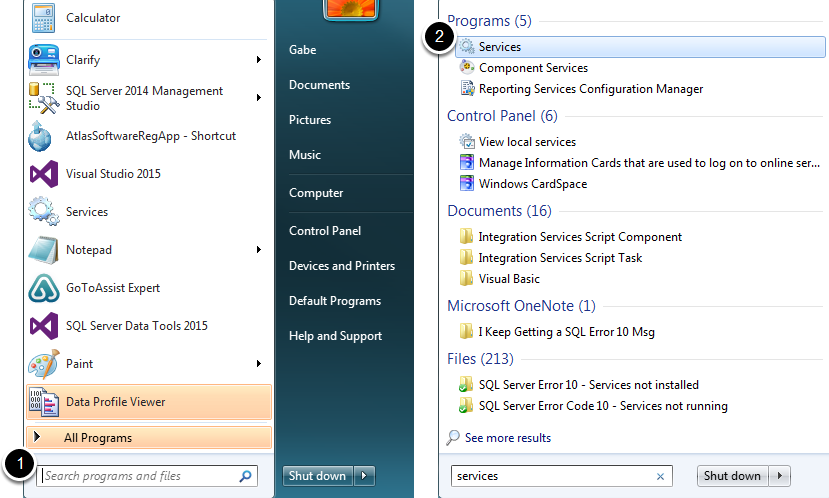Click the Manage Information Cards icon

pyautogui.click(x=467, y=162)
